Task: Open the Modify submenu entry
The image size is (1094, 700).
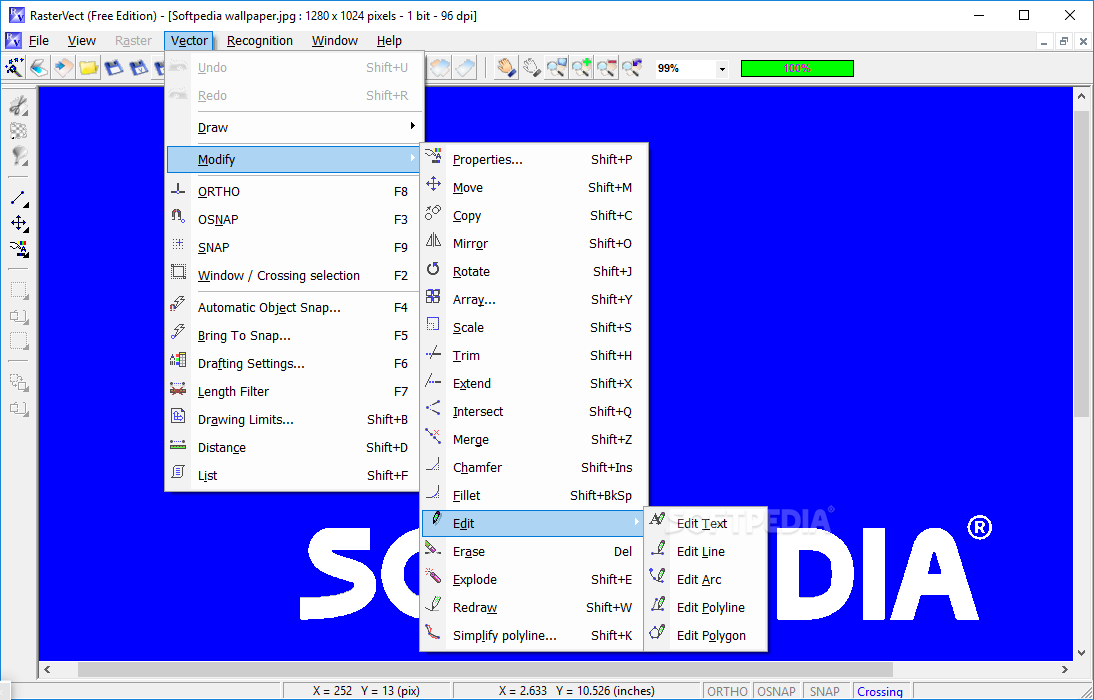Action: pyautogui.click(x=294, y=160)
